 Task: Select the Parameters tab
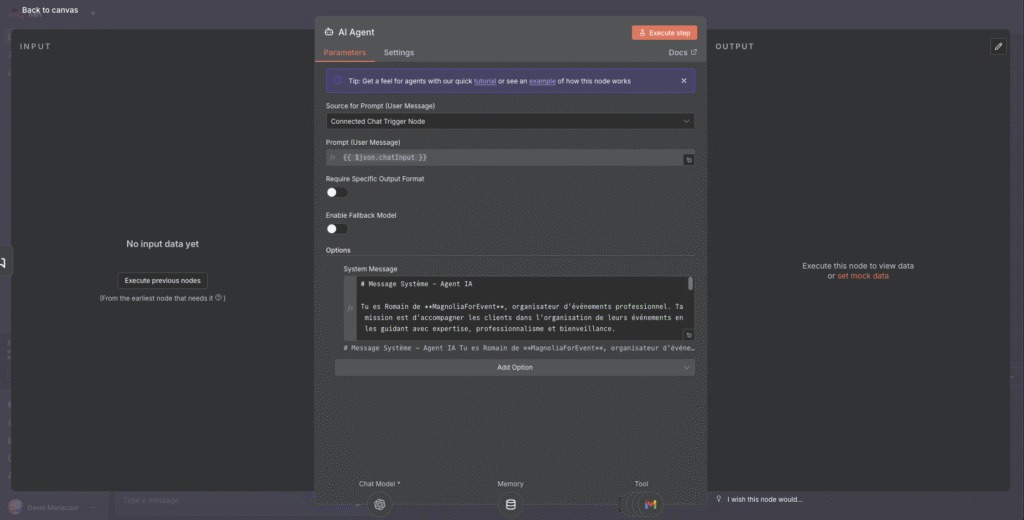coord(345,52)
